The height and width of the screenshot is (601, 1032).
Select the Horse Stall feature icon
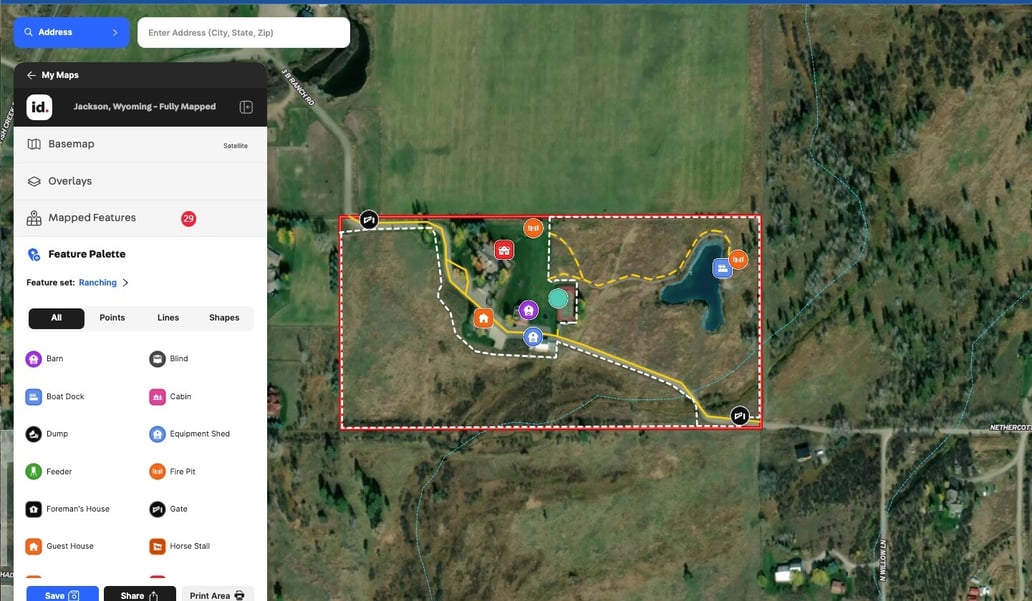point(155,546)
